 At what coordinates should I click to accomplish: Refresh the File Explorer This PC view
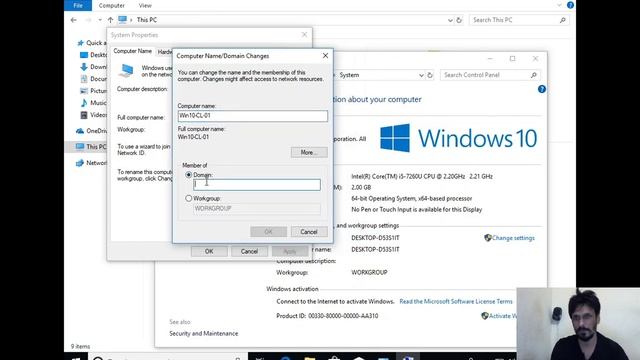459,20
